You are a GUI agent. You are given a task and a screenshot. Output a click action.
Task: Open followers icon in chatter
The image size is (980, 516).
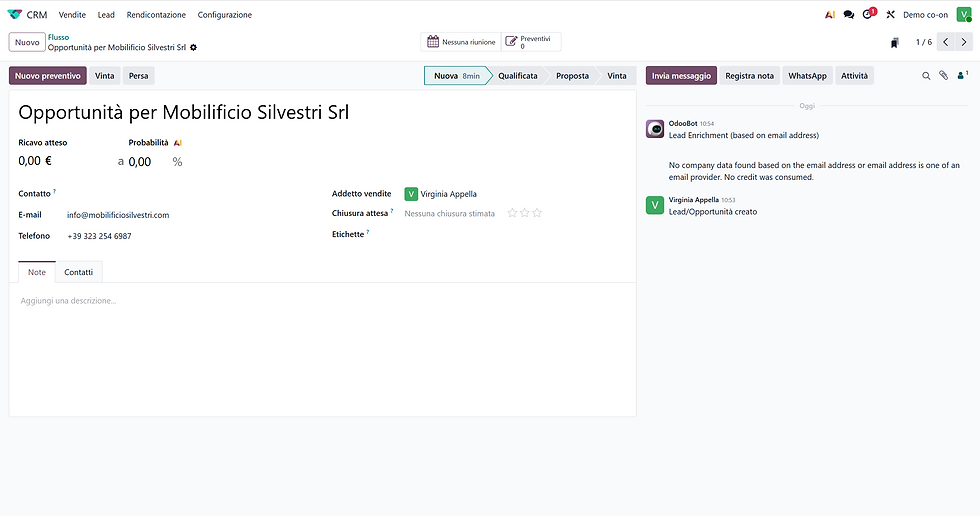point(962,75)
